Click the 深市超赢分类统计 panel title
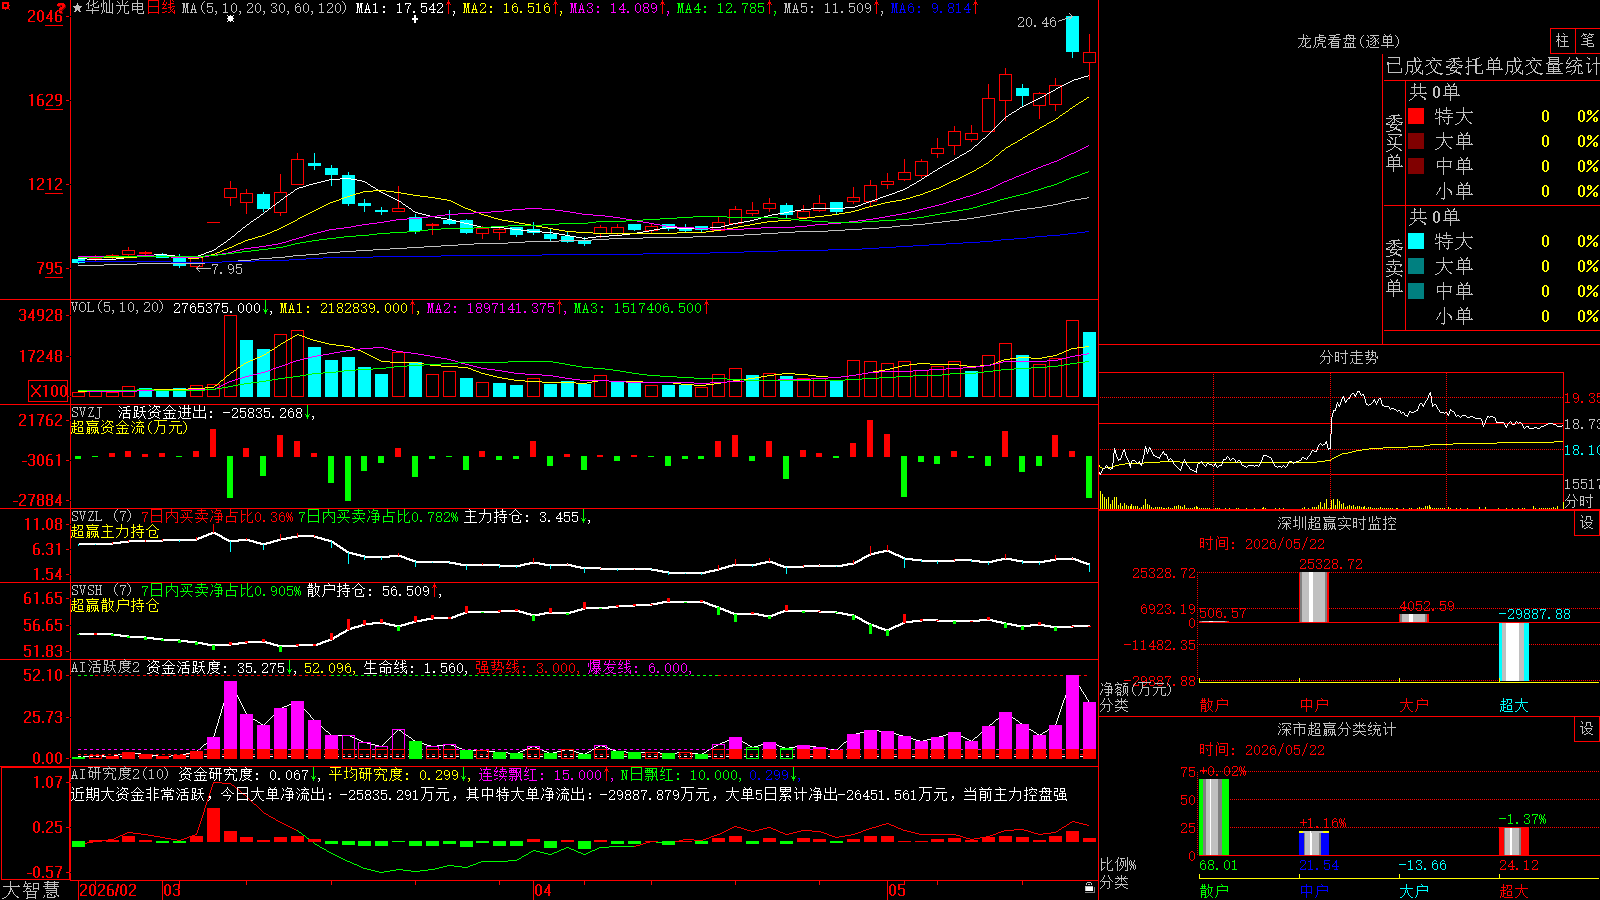This screenshot has height=900, width=1600. (x=1337, y=729)
